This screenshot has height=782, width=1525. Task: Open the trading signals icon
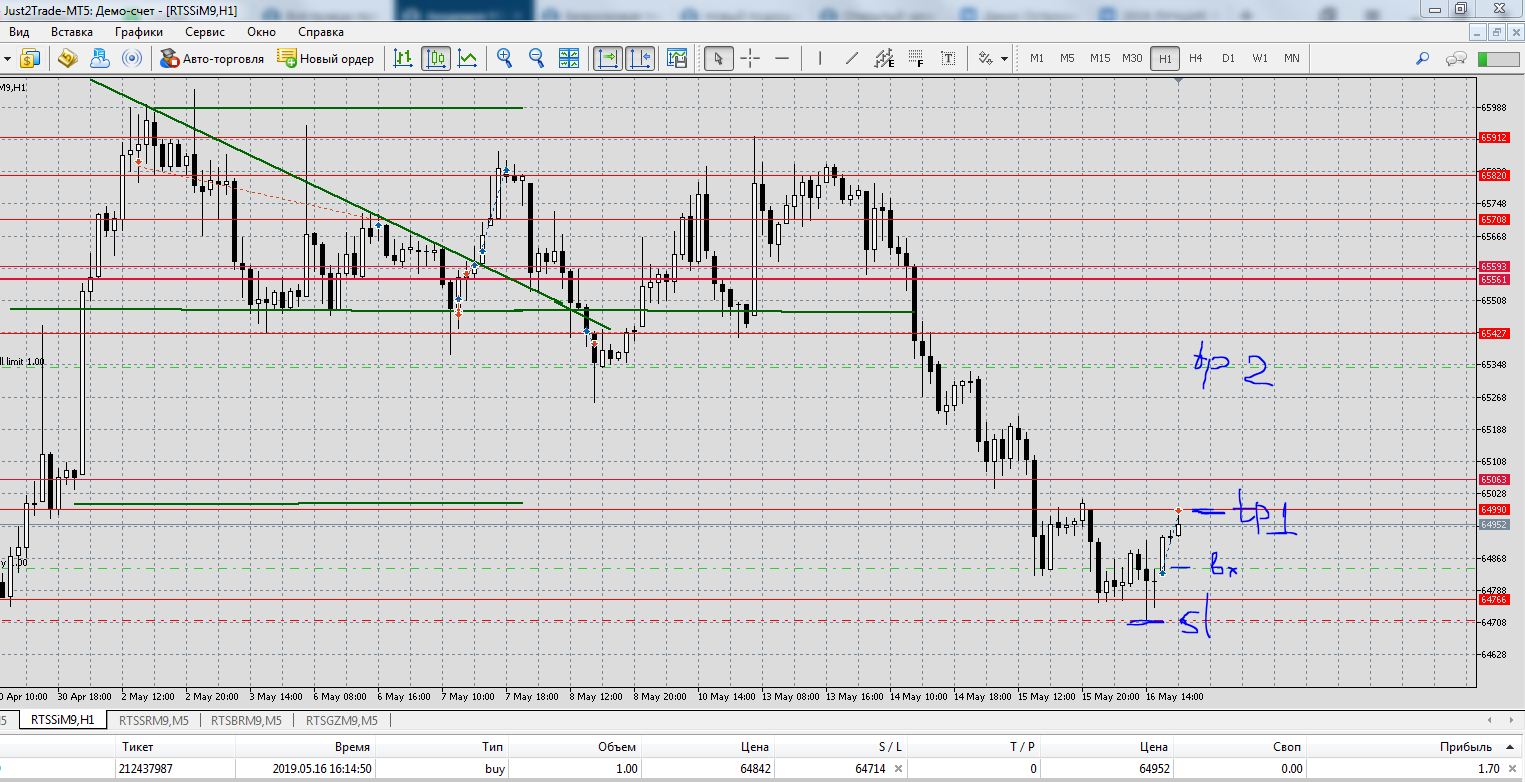click(x=131, y=58)
